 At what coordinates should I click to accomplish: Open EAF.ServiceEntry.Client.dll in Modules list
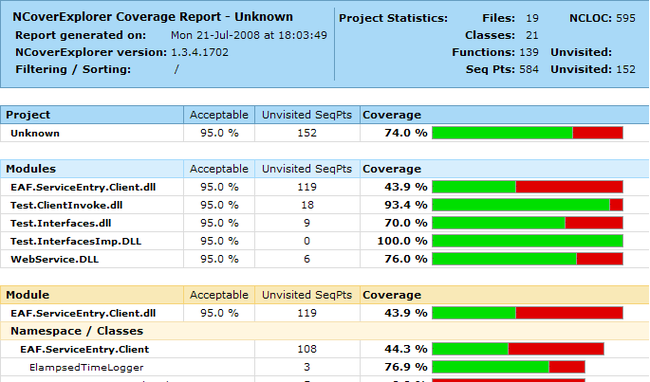[x=83, y=187]
